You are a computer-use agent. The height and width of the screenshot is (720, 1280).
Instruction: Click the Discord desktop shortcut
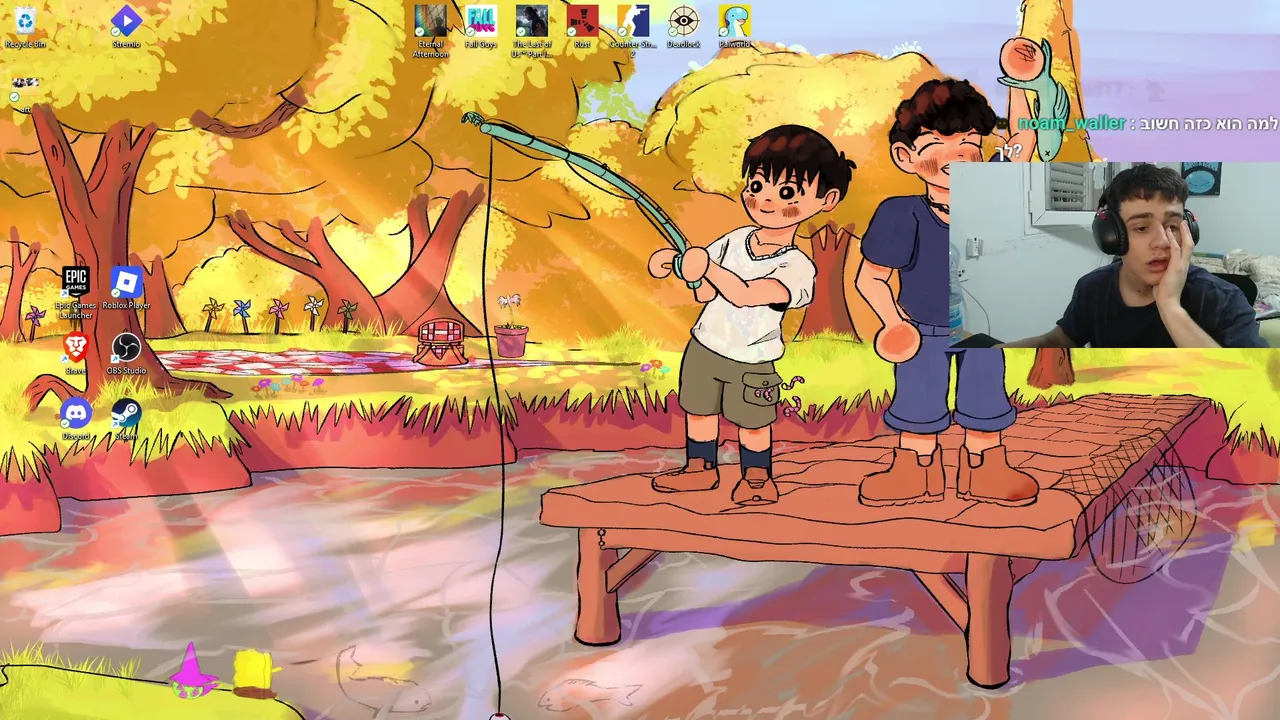point(75,418)
